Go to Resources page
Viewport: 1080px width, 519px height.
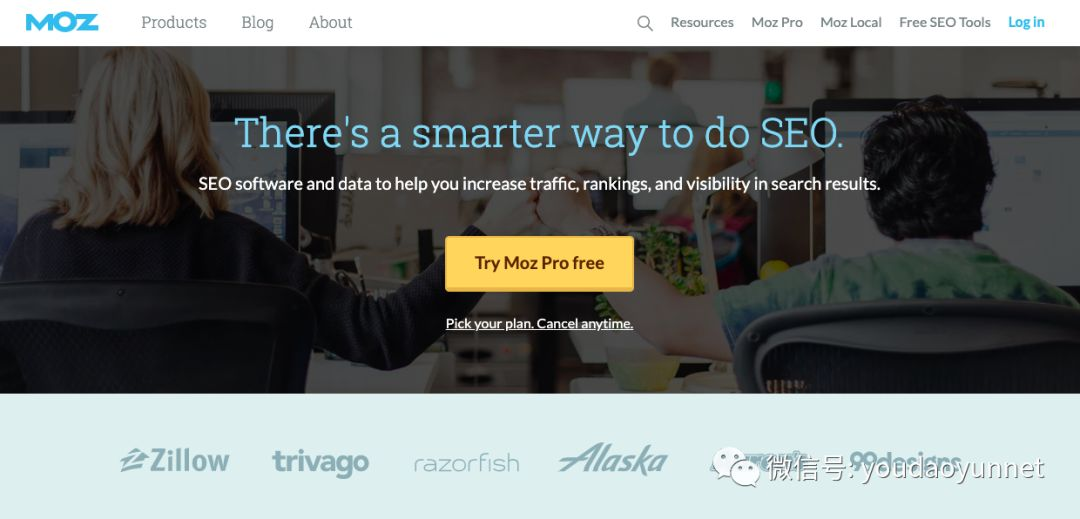tap(702, 23)
